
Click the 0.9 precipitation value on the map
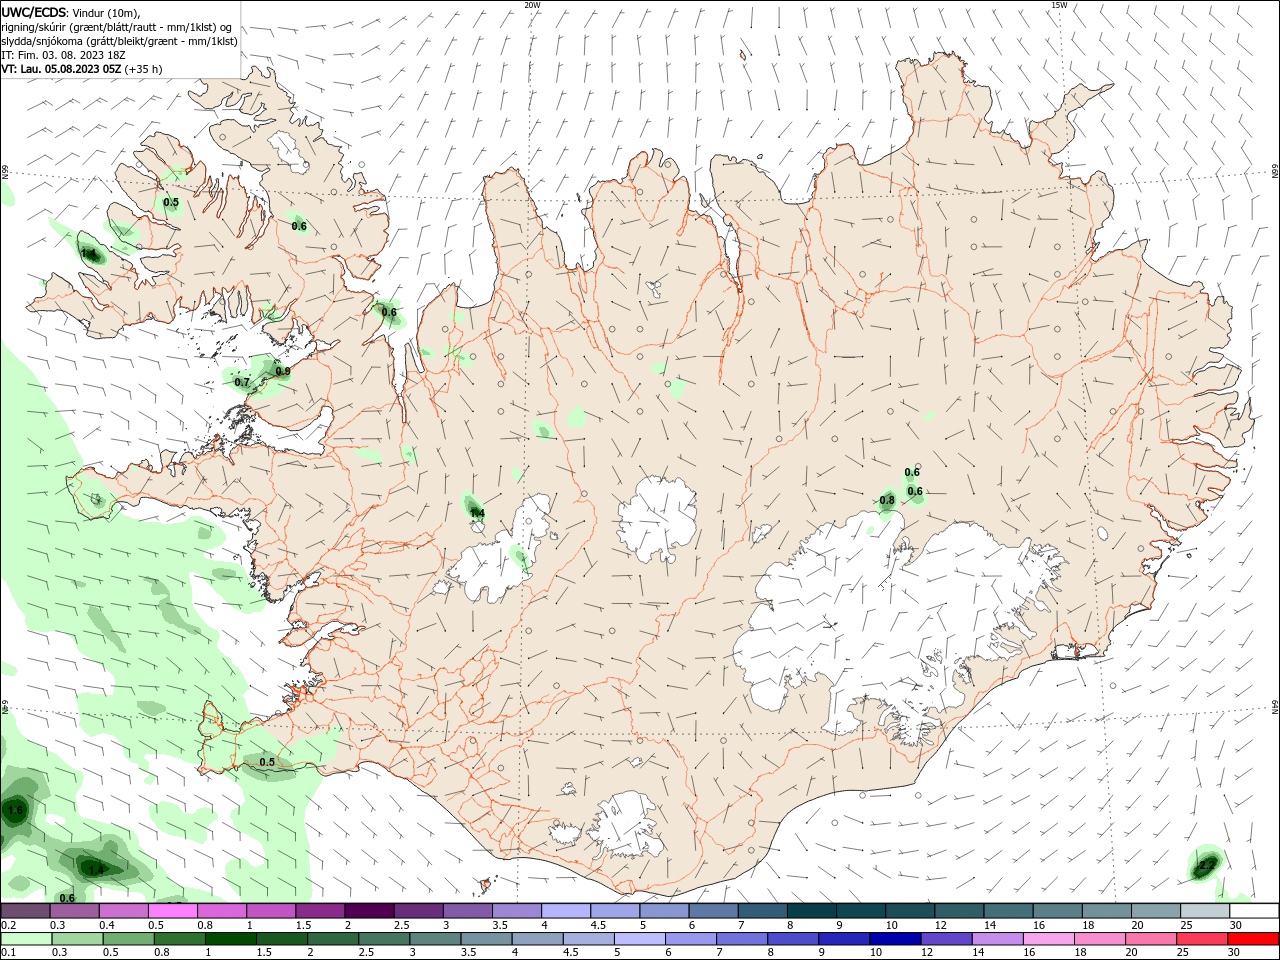pos(283,371)
